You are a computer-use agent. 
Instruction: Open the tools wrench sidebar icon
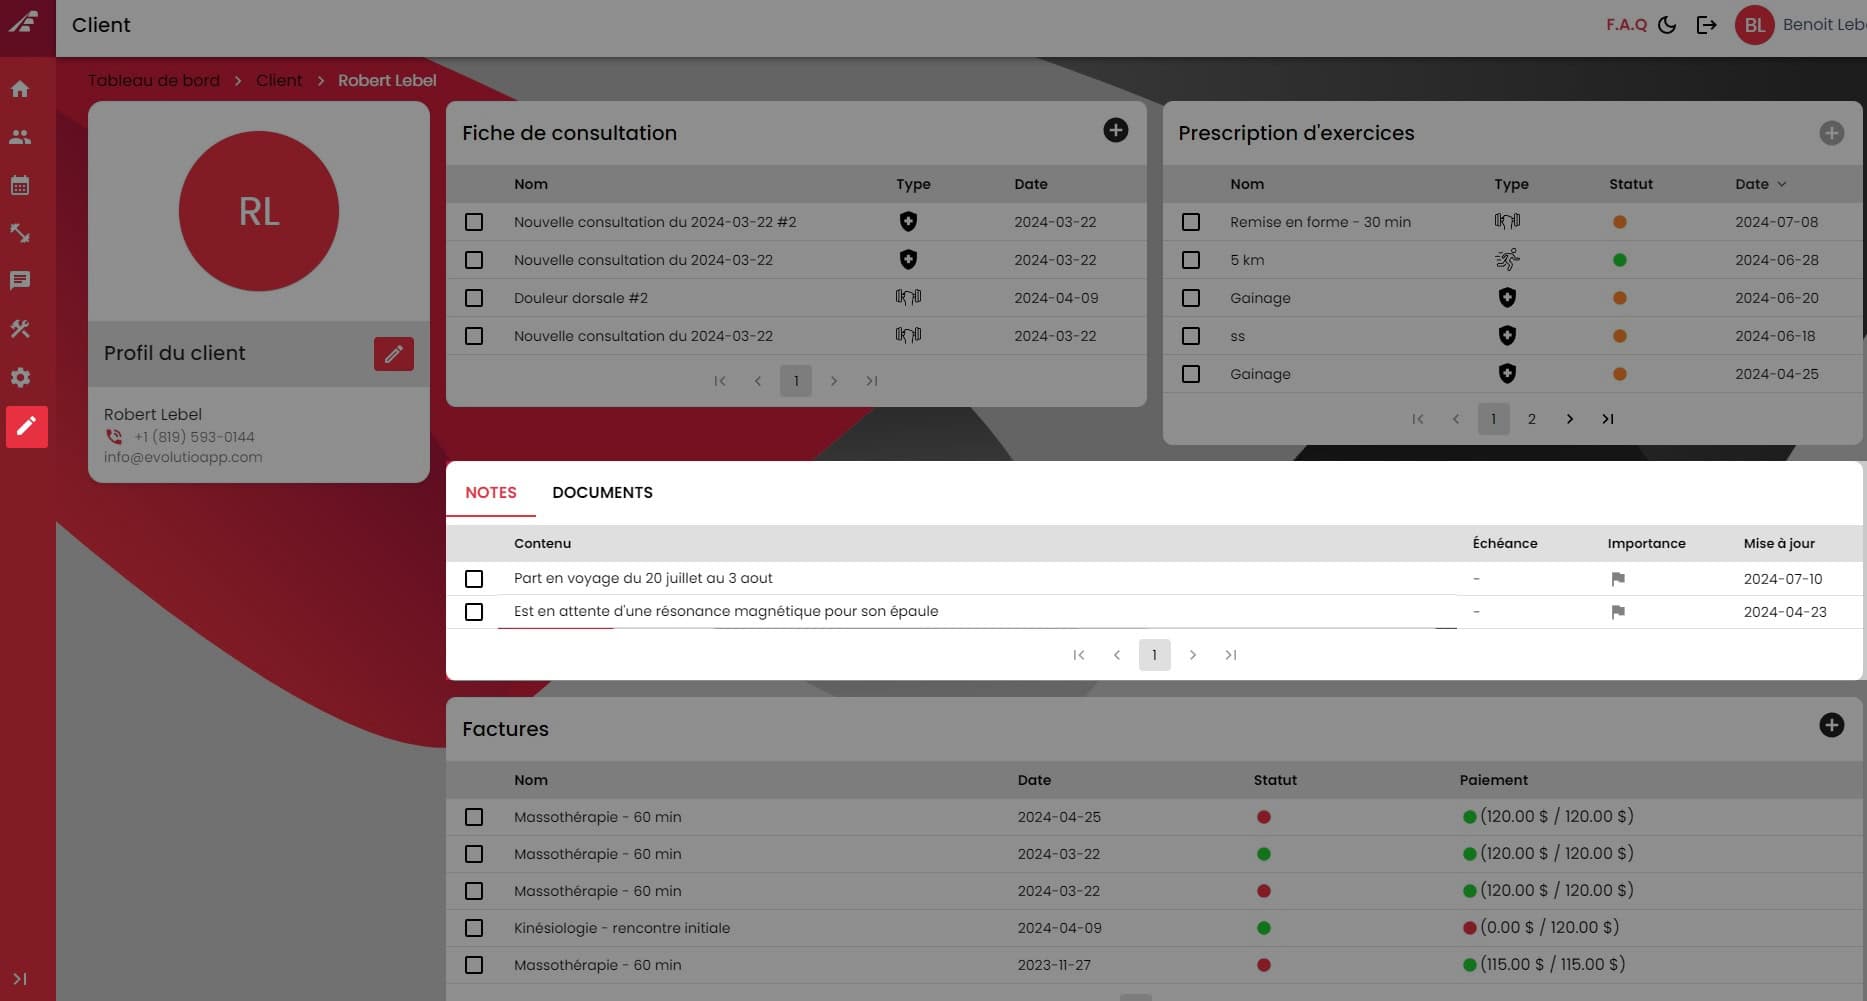20,329
